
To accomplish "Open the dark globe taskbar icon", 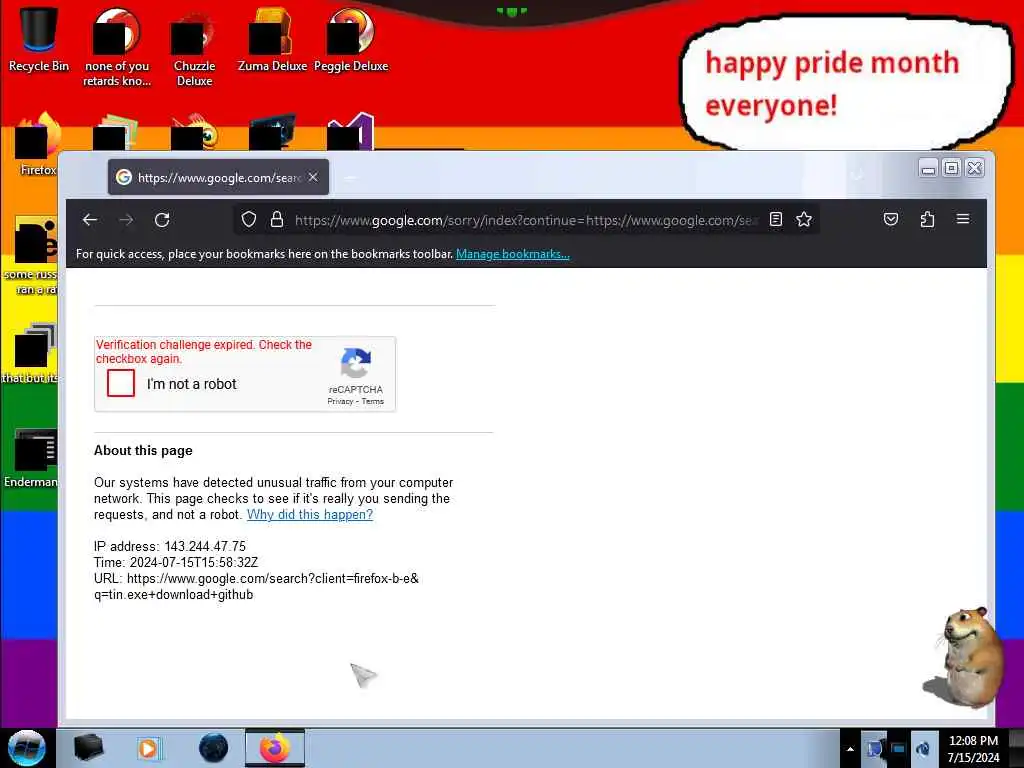I will tap(213, 748).
